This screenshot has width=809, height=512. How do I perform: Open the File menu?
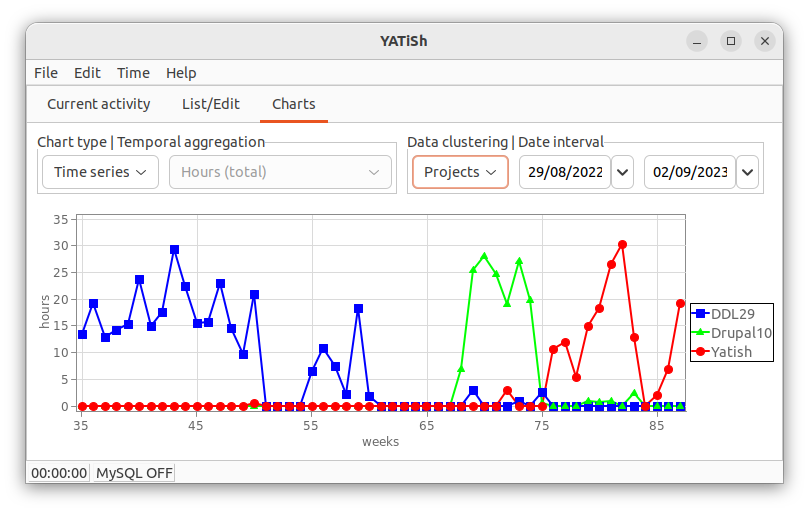46,73
